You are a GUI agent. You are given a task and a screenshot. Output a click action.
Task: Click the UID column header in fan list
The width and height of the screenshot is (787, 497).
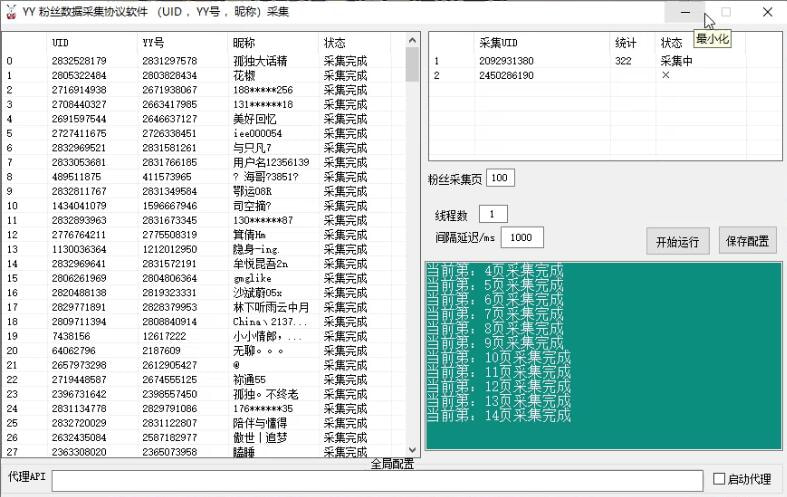60,43
